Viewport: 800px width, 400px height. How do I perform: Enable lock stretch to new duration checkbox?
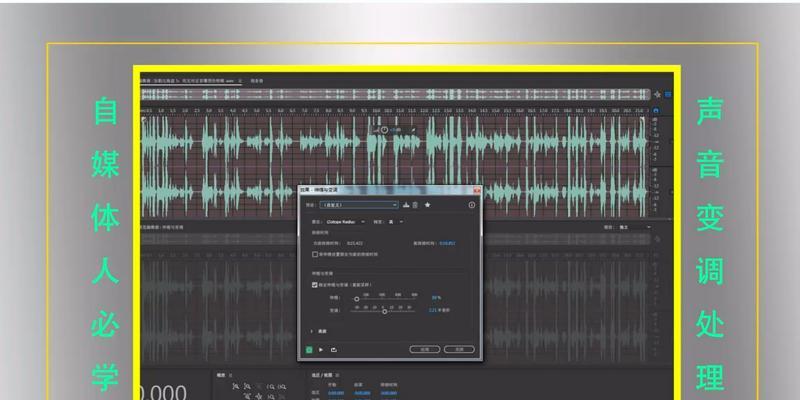pyautogui.click(x=315, y=254)
